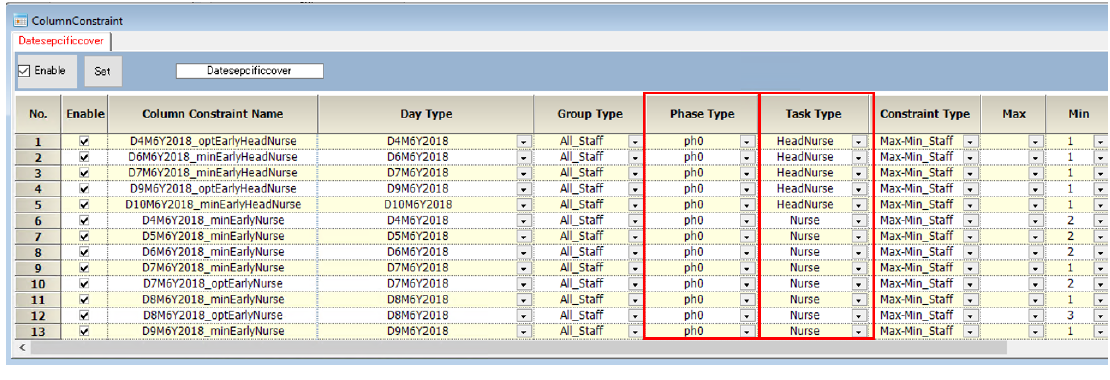Select row header number 7
The image size is (1110, 380).
click(x=38, y=236)
